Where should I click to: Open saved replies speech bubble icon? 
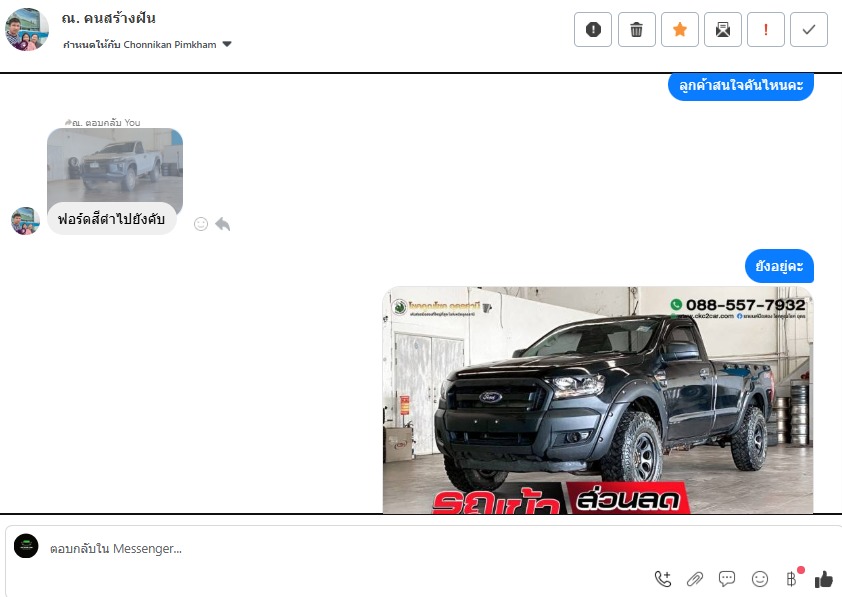pos(727,579)
